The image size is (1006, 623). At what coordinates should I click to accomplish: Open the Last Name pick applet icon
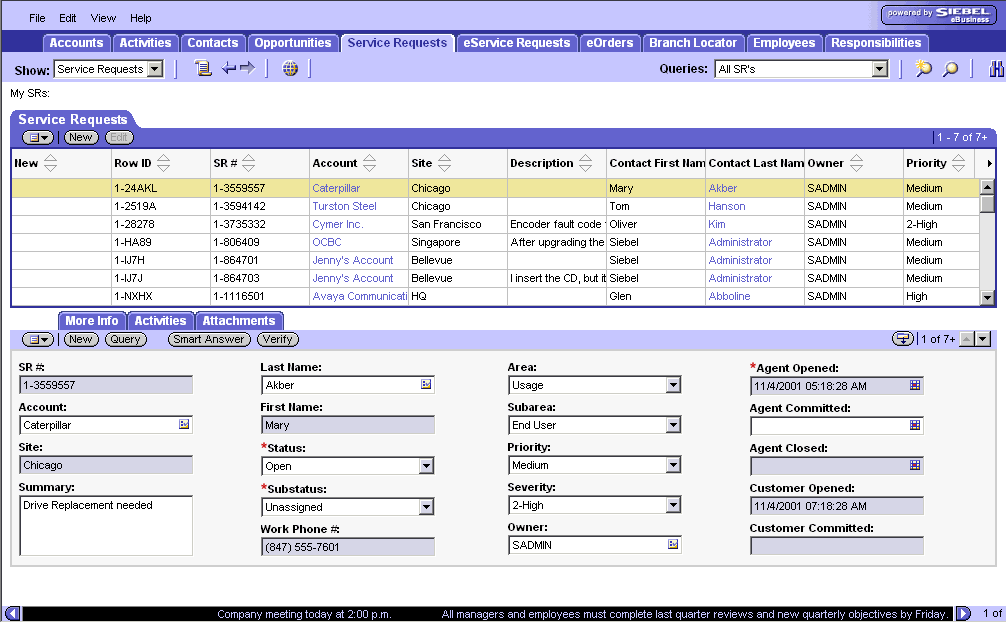pyautogui.click(x=426, y=384)
